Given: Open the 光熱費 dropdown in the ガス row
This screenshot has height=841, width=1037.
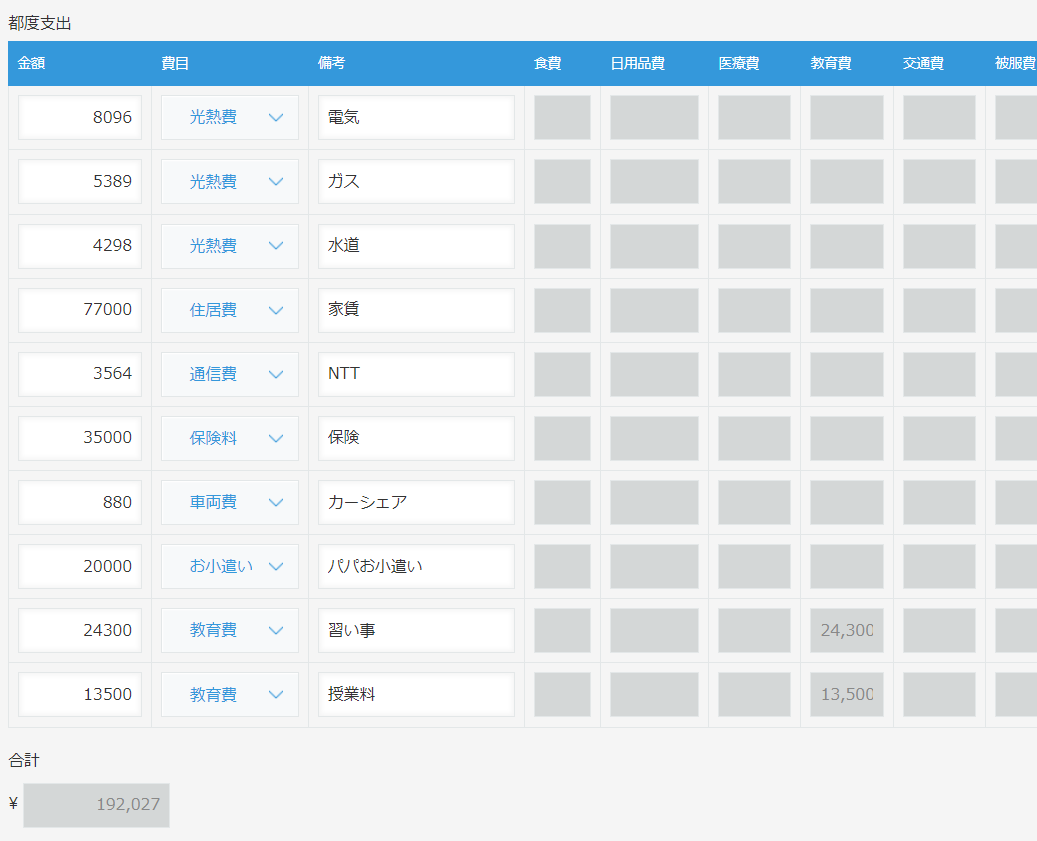Looking at the screenshot, I should (x=229, y=181).
